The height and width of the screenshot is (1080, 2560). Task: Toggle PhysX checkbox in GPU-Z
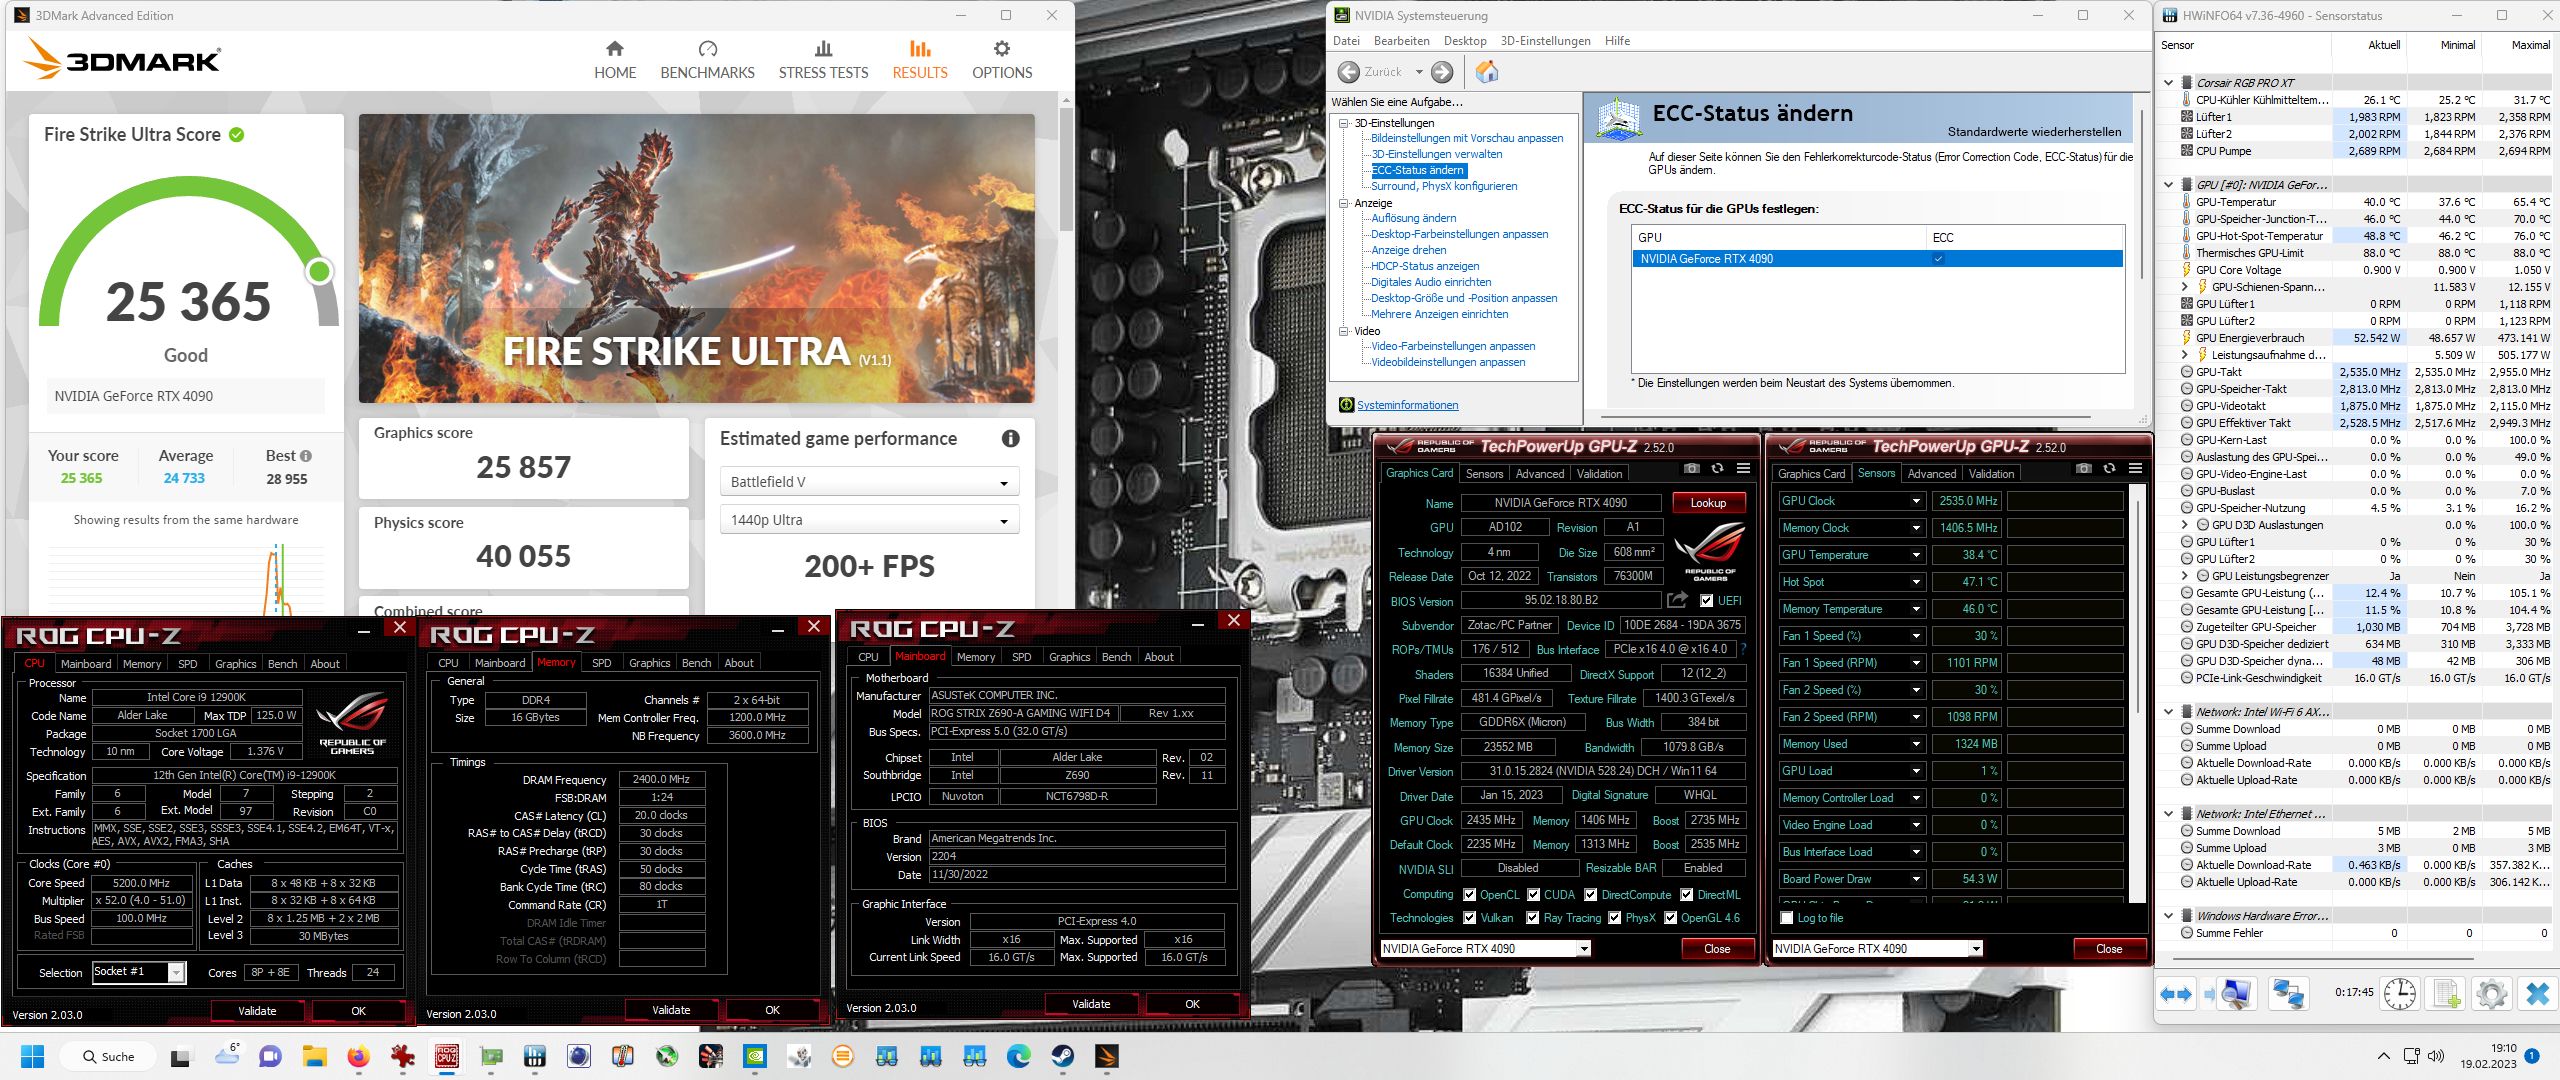click(1614, 918)
